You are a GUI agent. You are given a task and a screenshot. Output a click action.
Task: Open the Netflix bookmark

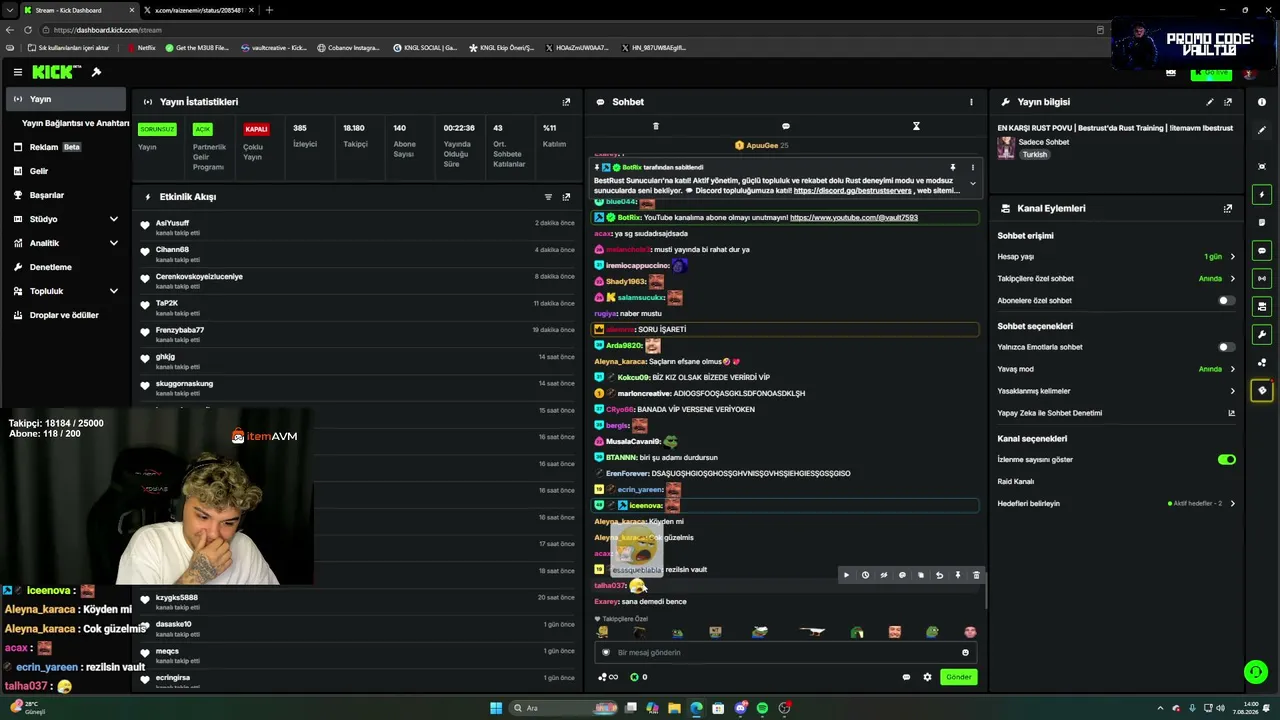(141, 48)
